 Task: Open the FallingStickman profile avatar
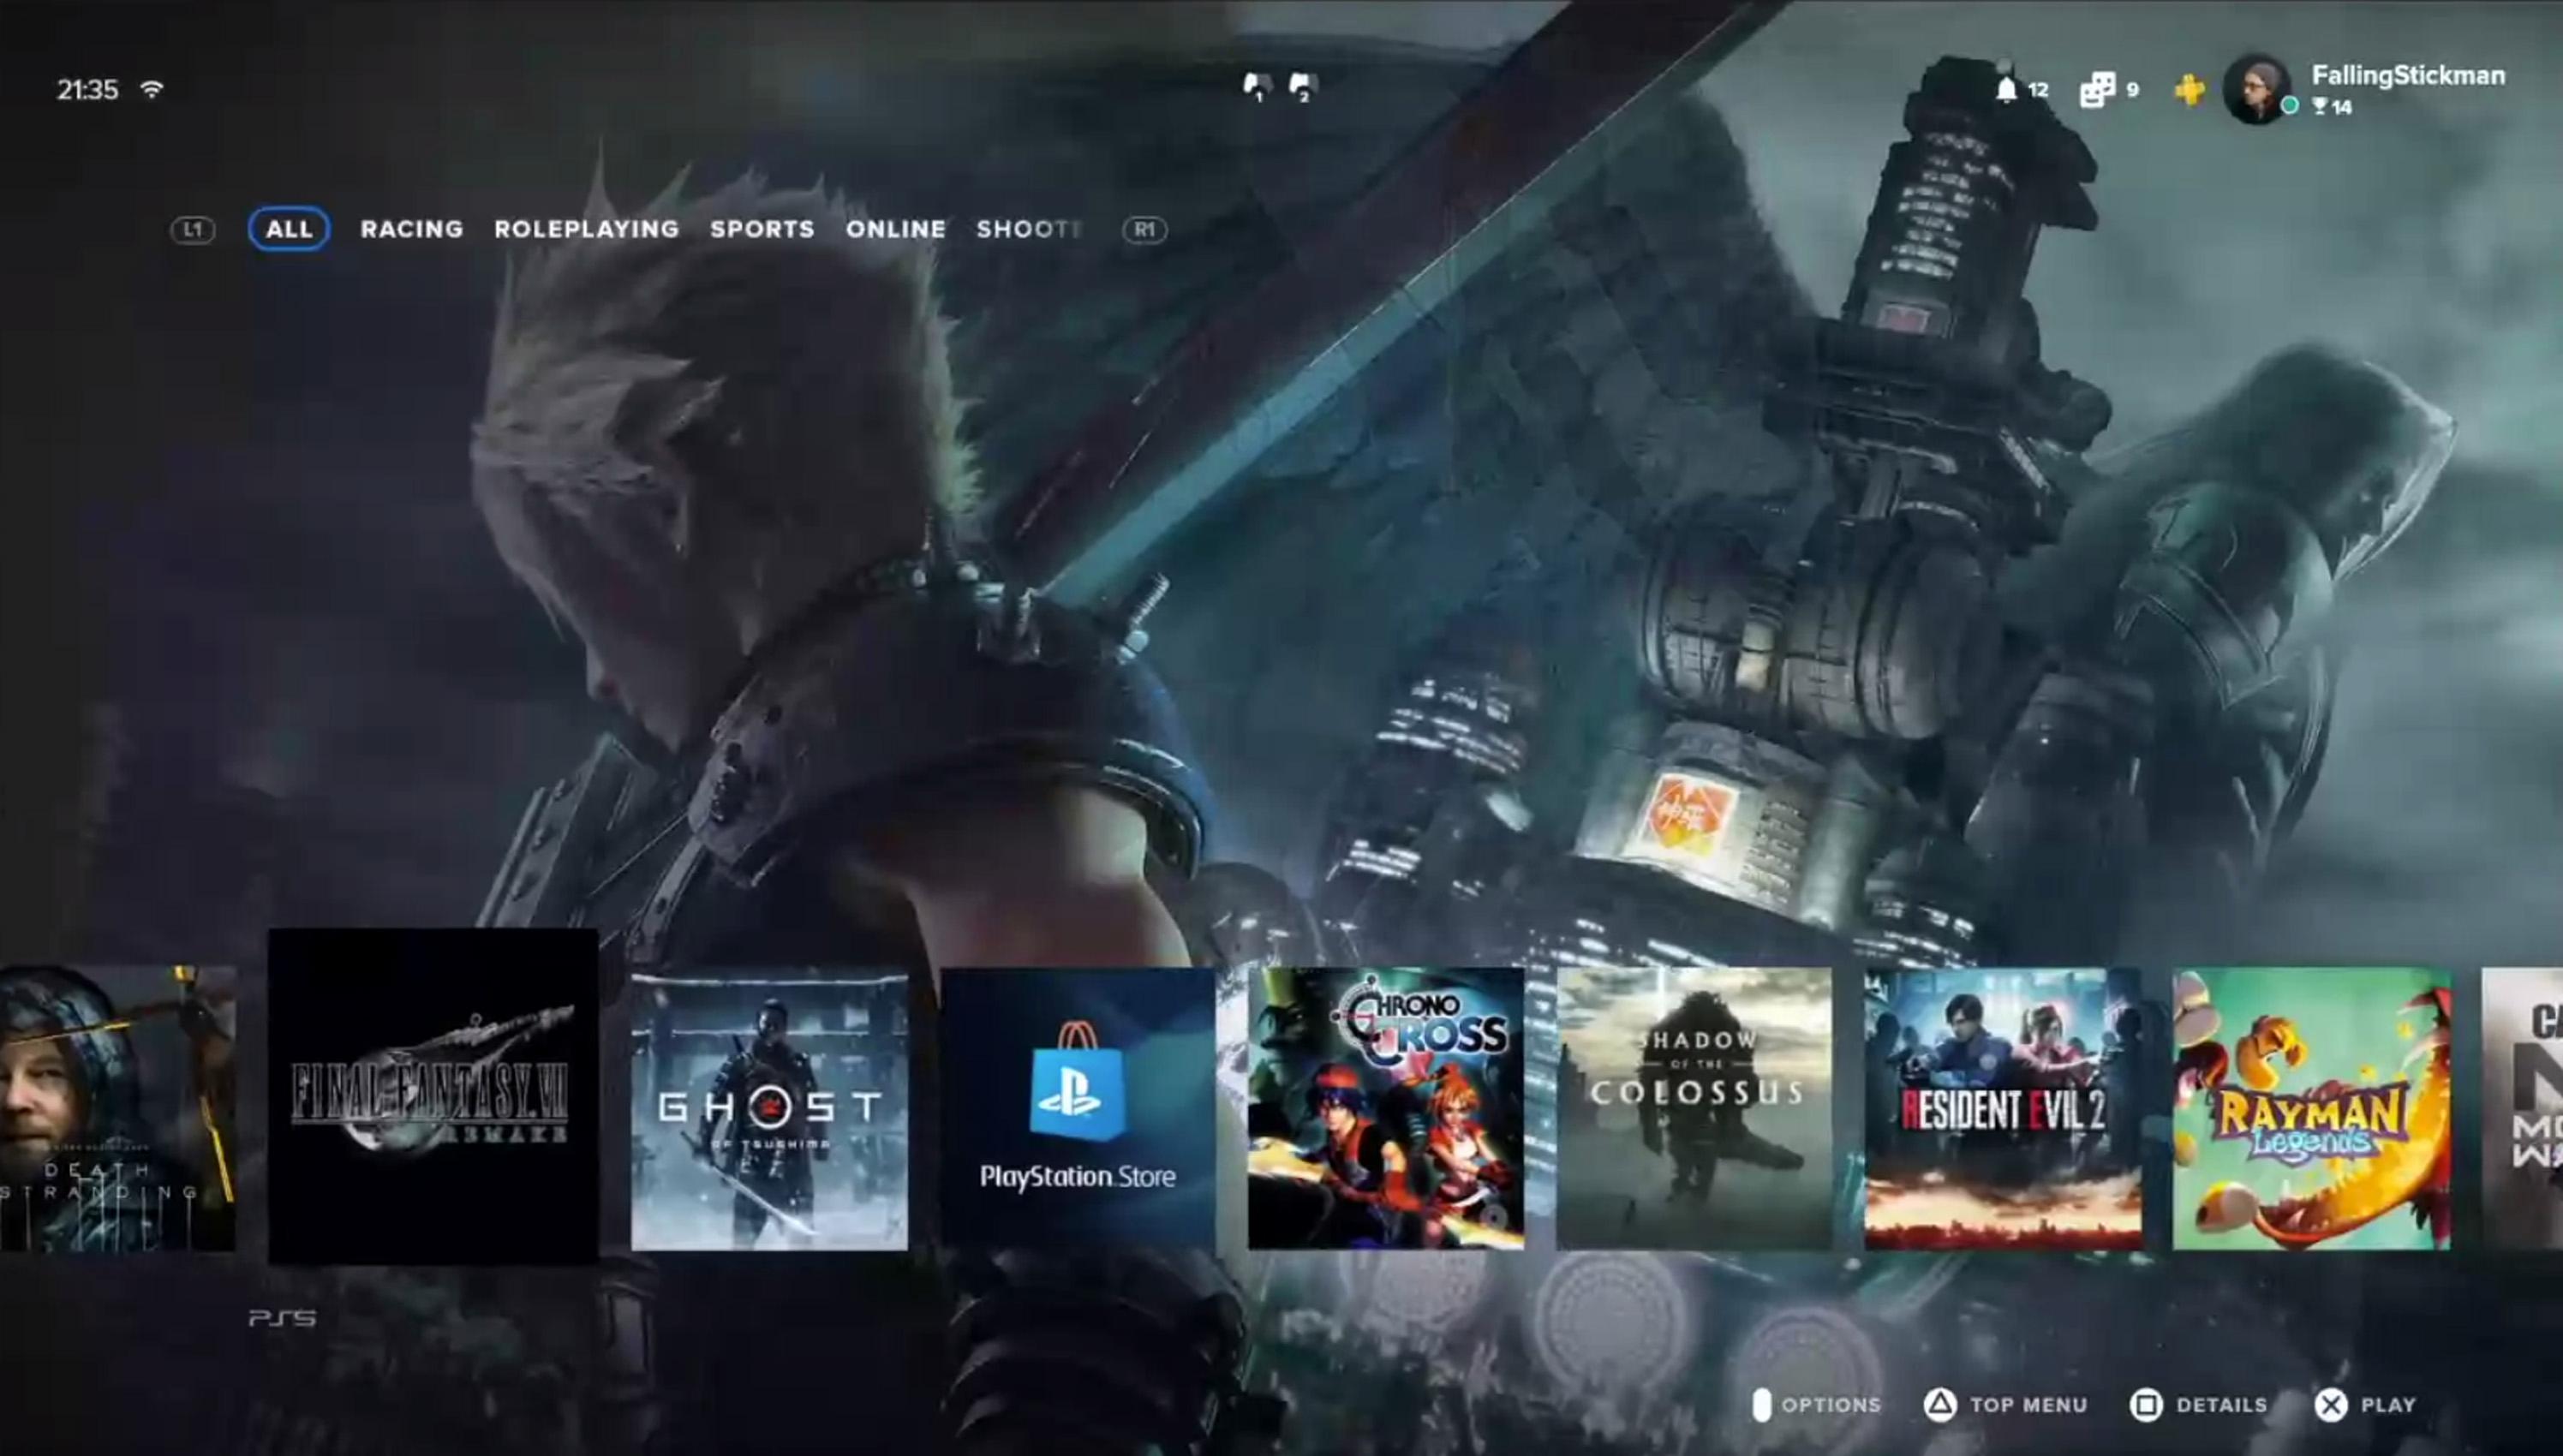2256,89
